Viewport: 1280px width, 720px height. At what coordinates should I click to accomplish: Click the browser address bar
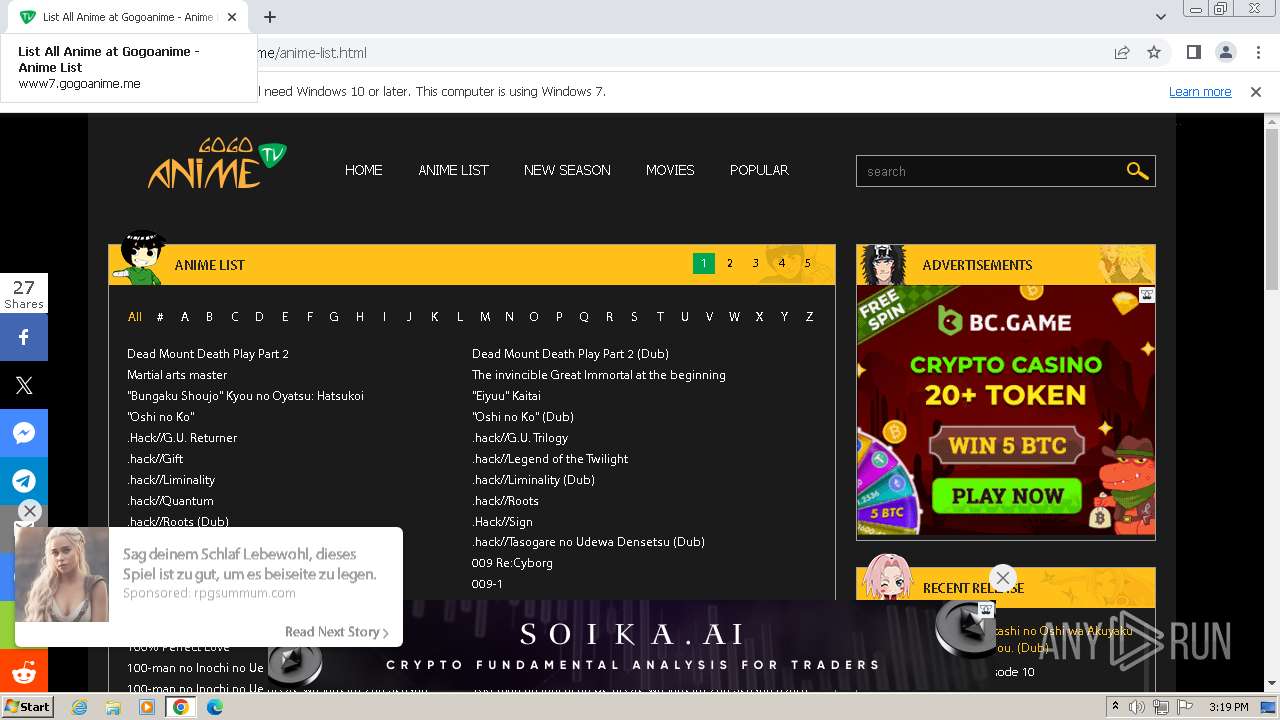click(680, 52)
